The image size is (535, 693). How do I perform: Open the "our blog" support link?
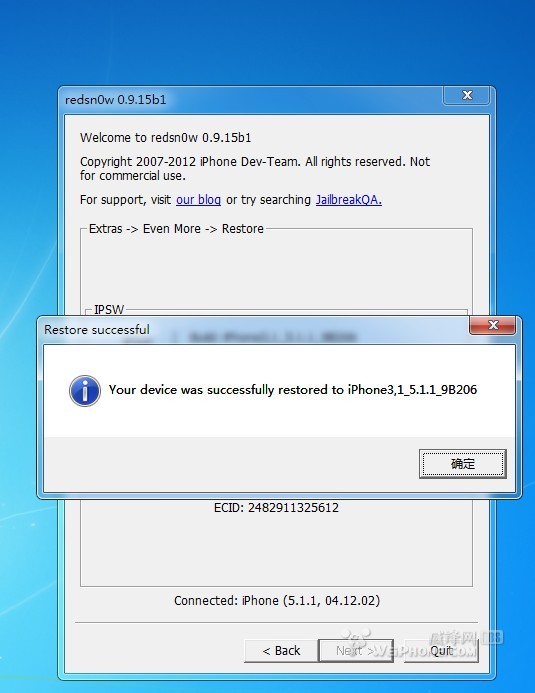point(198,200)
